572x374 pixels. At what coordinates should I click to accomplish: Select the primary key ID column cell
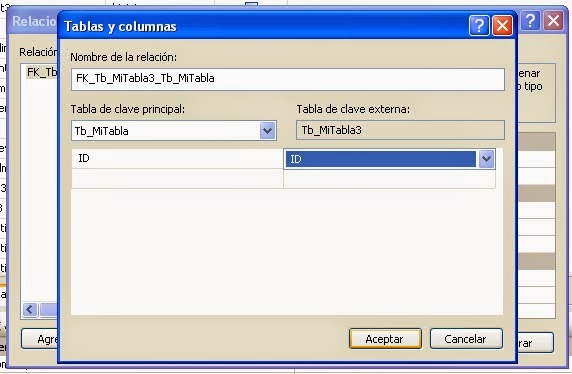[x=177, y=158]
